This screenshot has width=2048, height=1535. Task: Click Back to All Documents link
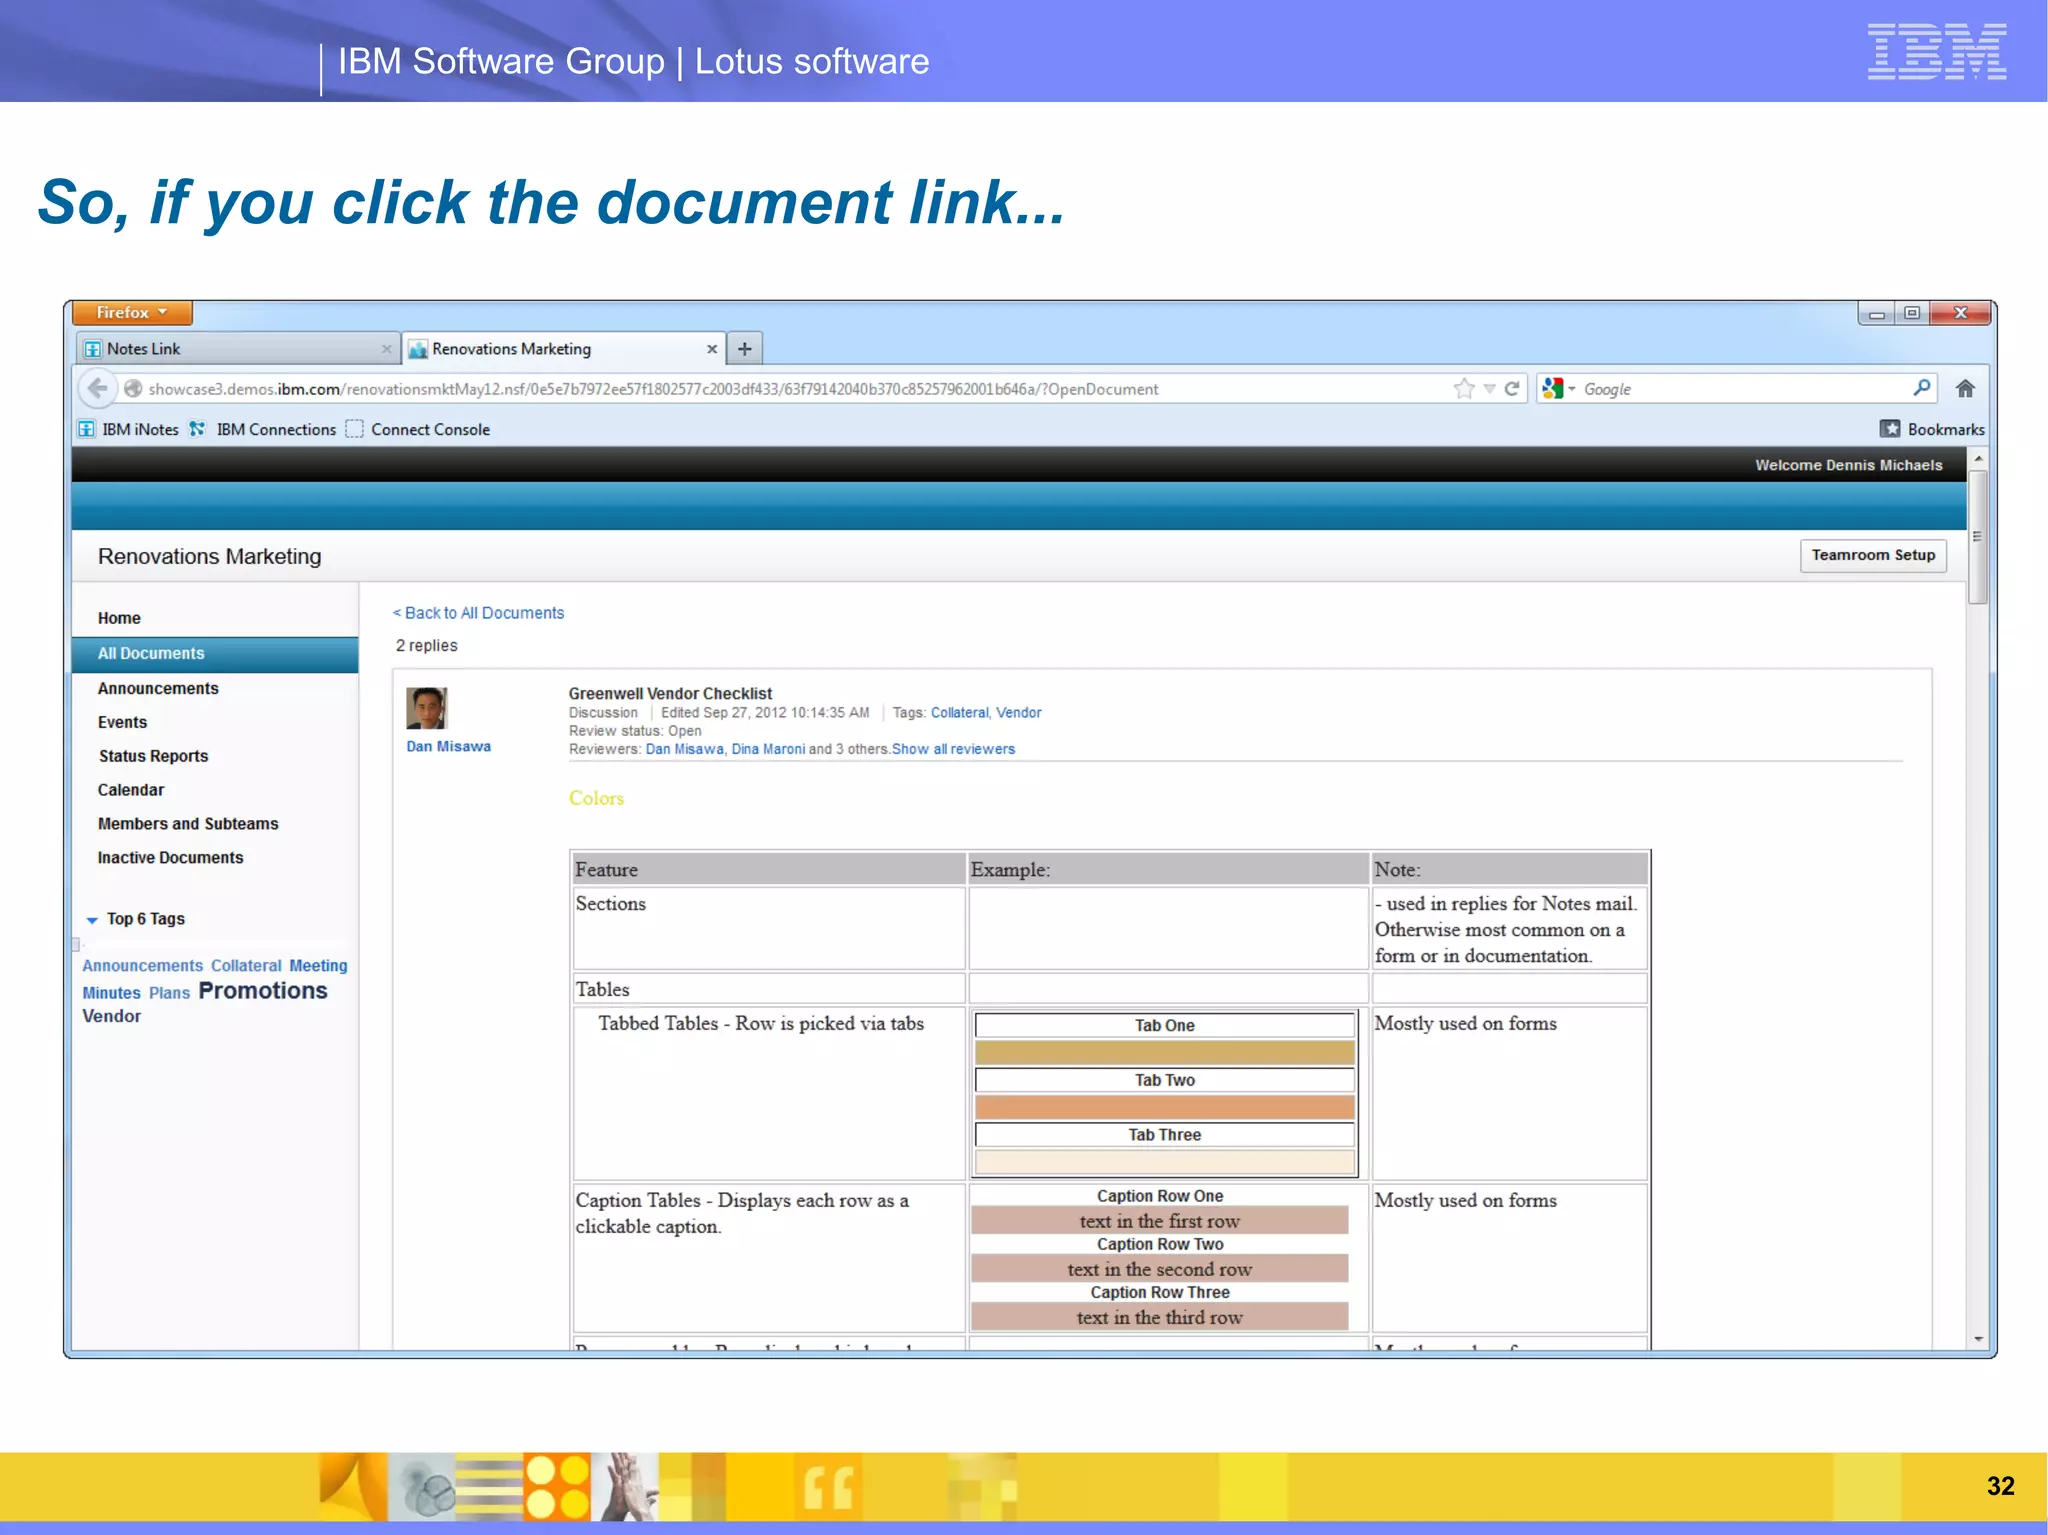pos(478,613)
